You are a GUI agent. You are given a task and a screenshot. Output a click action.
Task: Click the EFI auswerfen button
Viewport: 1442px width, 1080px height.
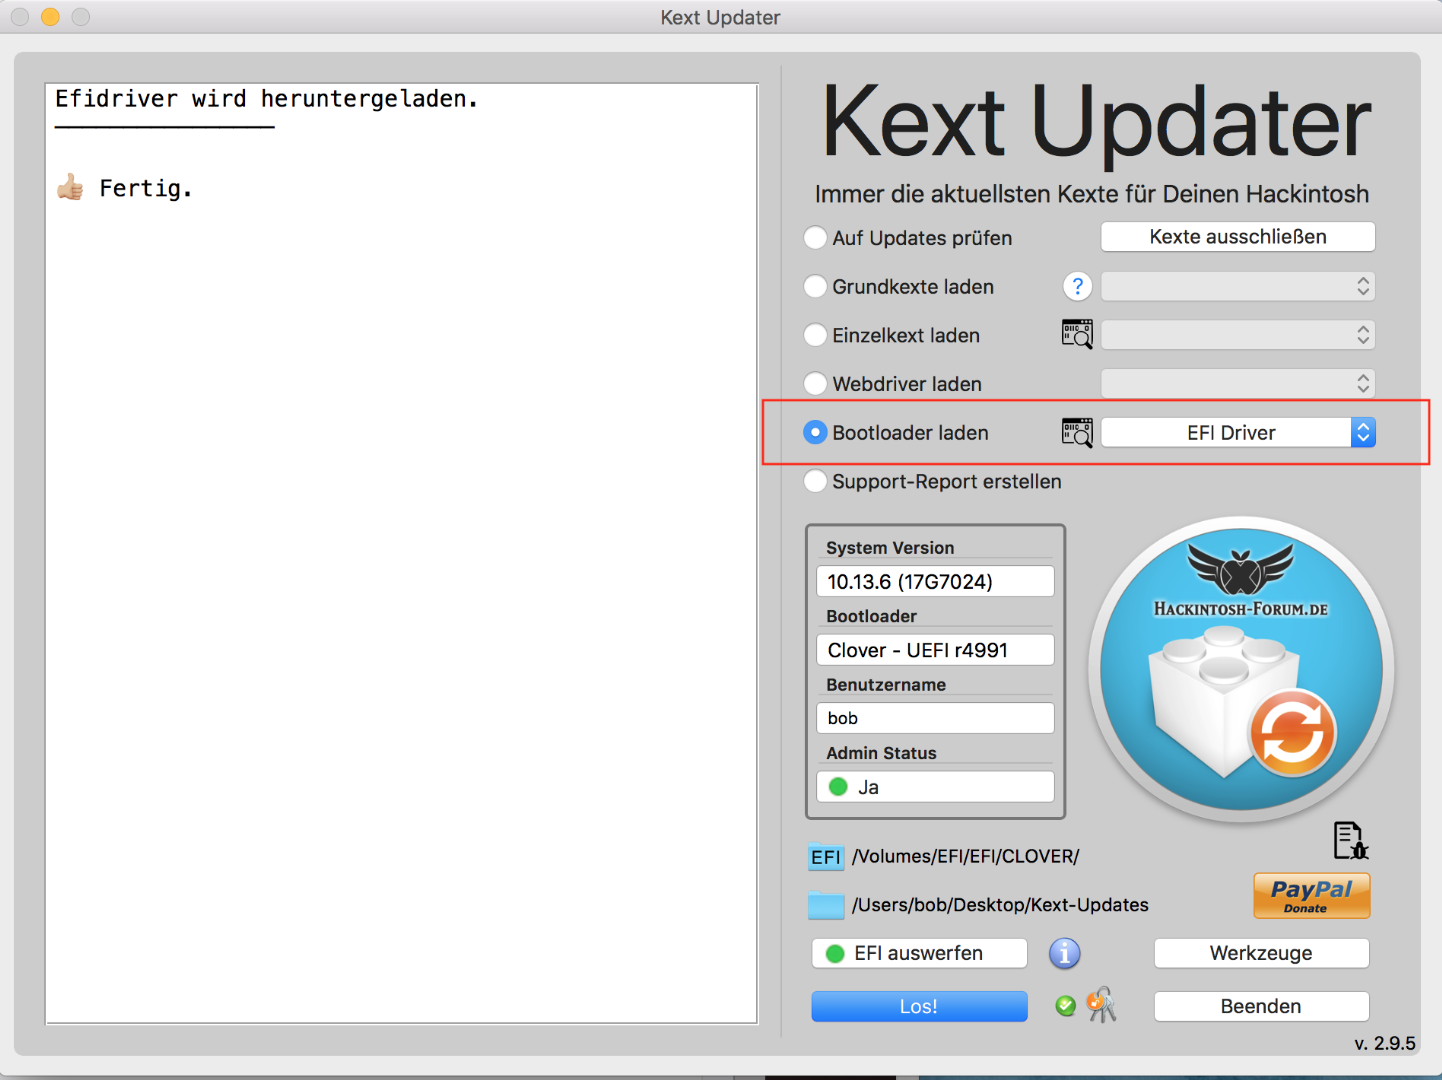(919, 953)
